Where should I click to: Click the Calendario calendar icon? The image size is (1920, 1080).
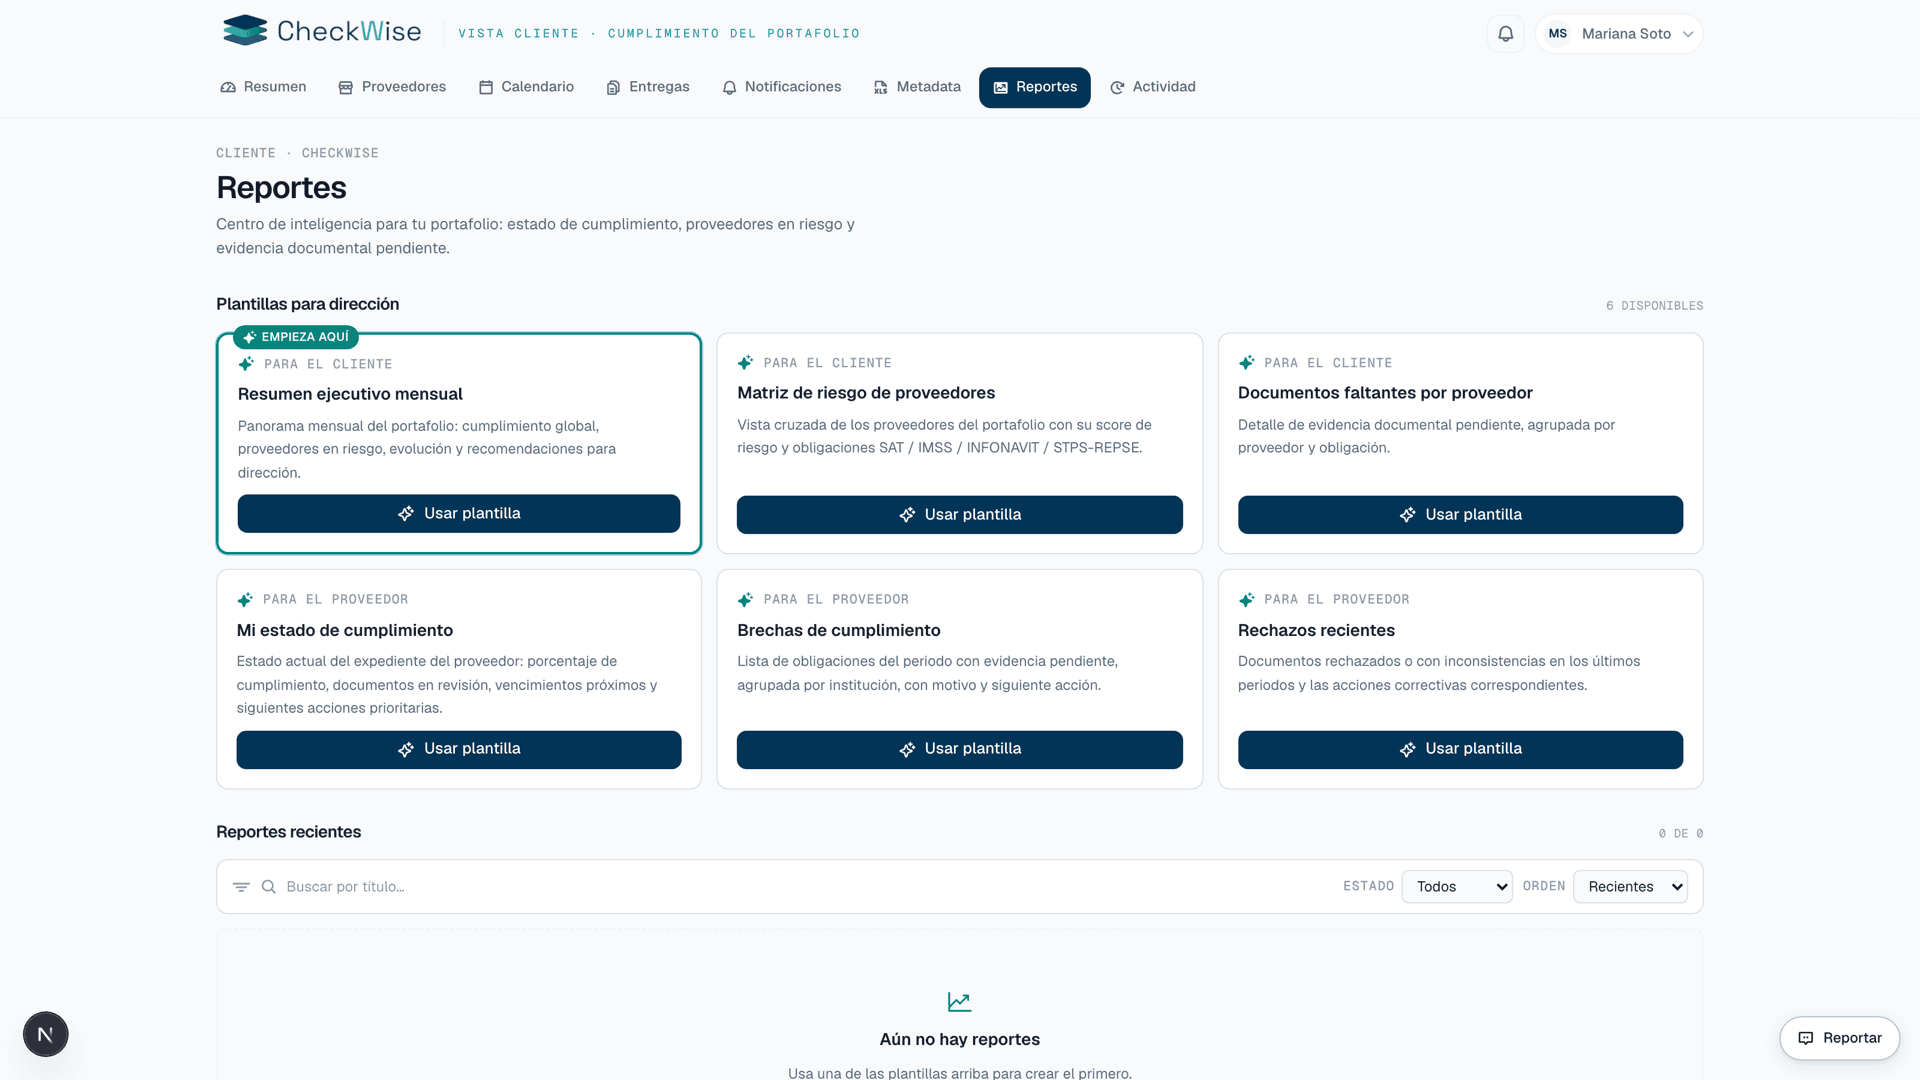pyautogui.click(x=486, y=88)
